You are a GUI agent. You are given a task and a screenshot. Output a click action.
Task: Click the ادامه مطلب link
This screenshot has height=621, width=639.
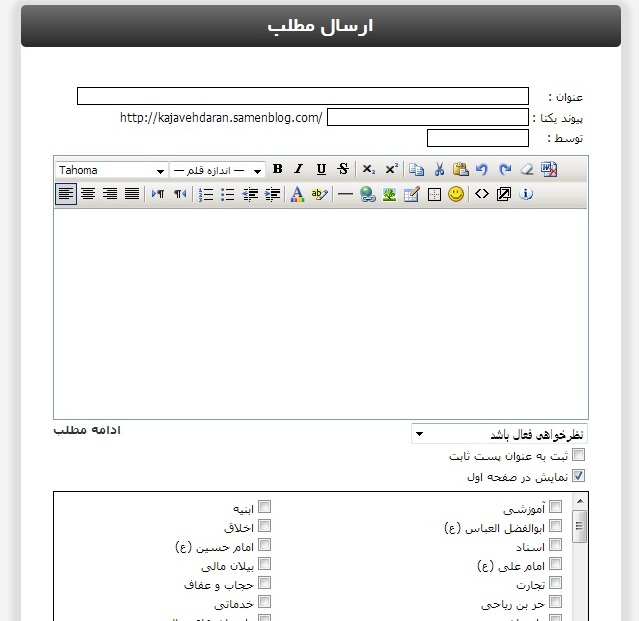[x=87, y=430]
